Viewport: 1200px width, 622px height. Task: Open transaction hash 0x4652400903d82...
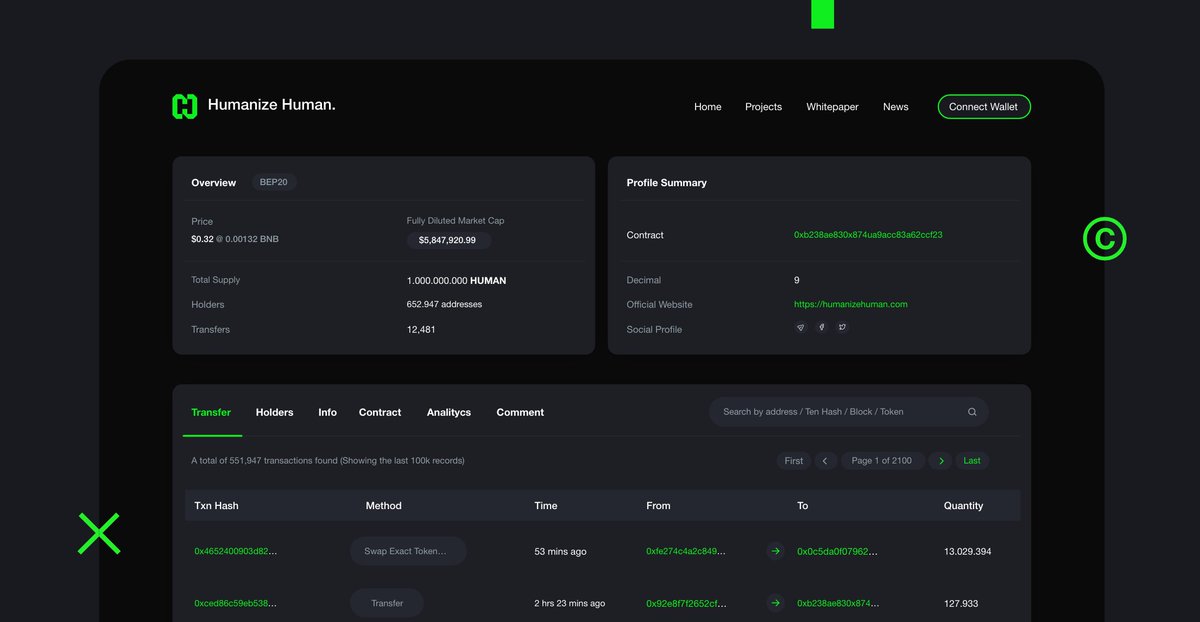[x=236, y=551]
